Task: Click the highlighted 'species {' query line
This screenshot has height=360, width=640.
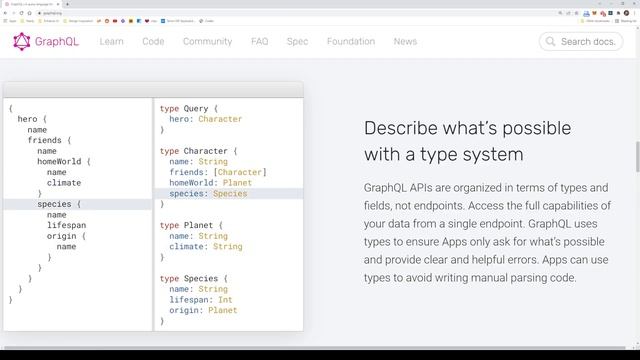Action: pyautogui.click(x=78, y=204)
